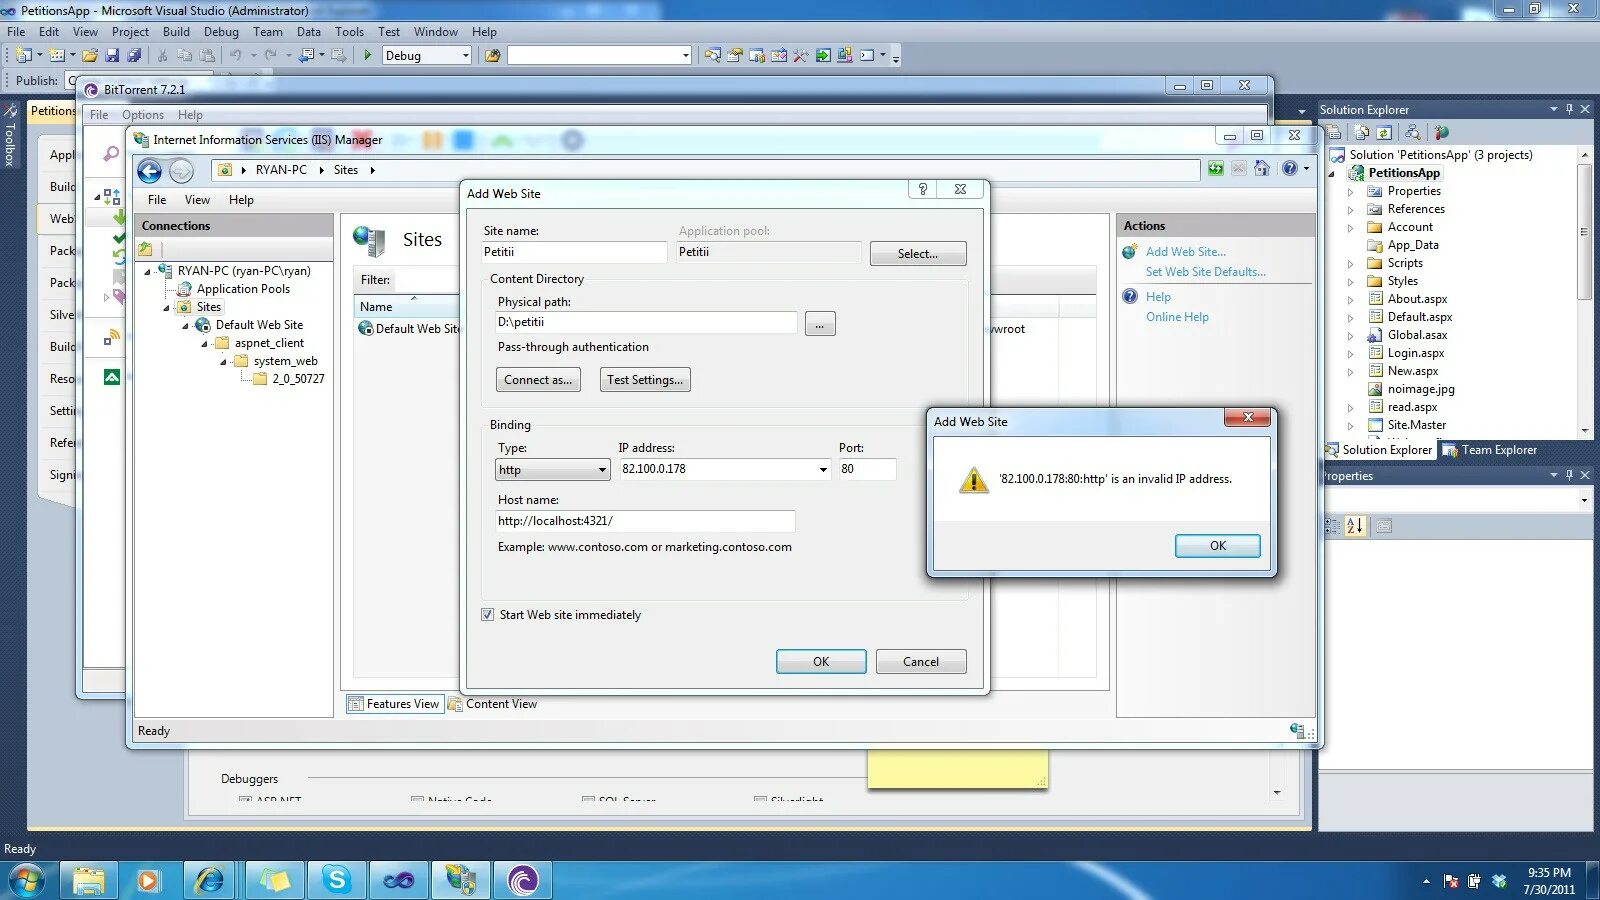Collapse the PetitionsApp project node
This screenshot has width=1600, height=900.
coord(1332,174)
